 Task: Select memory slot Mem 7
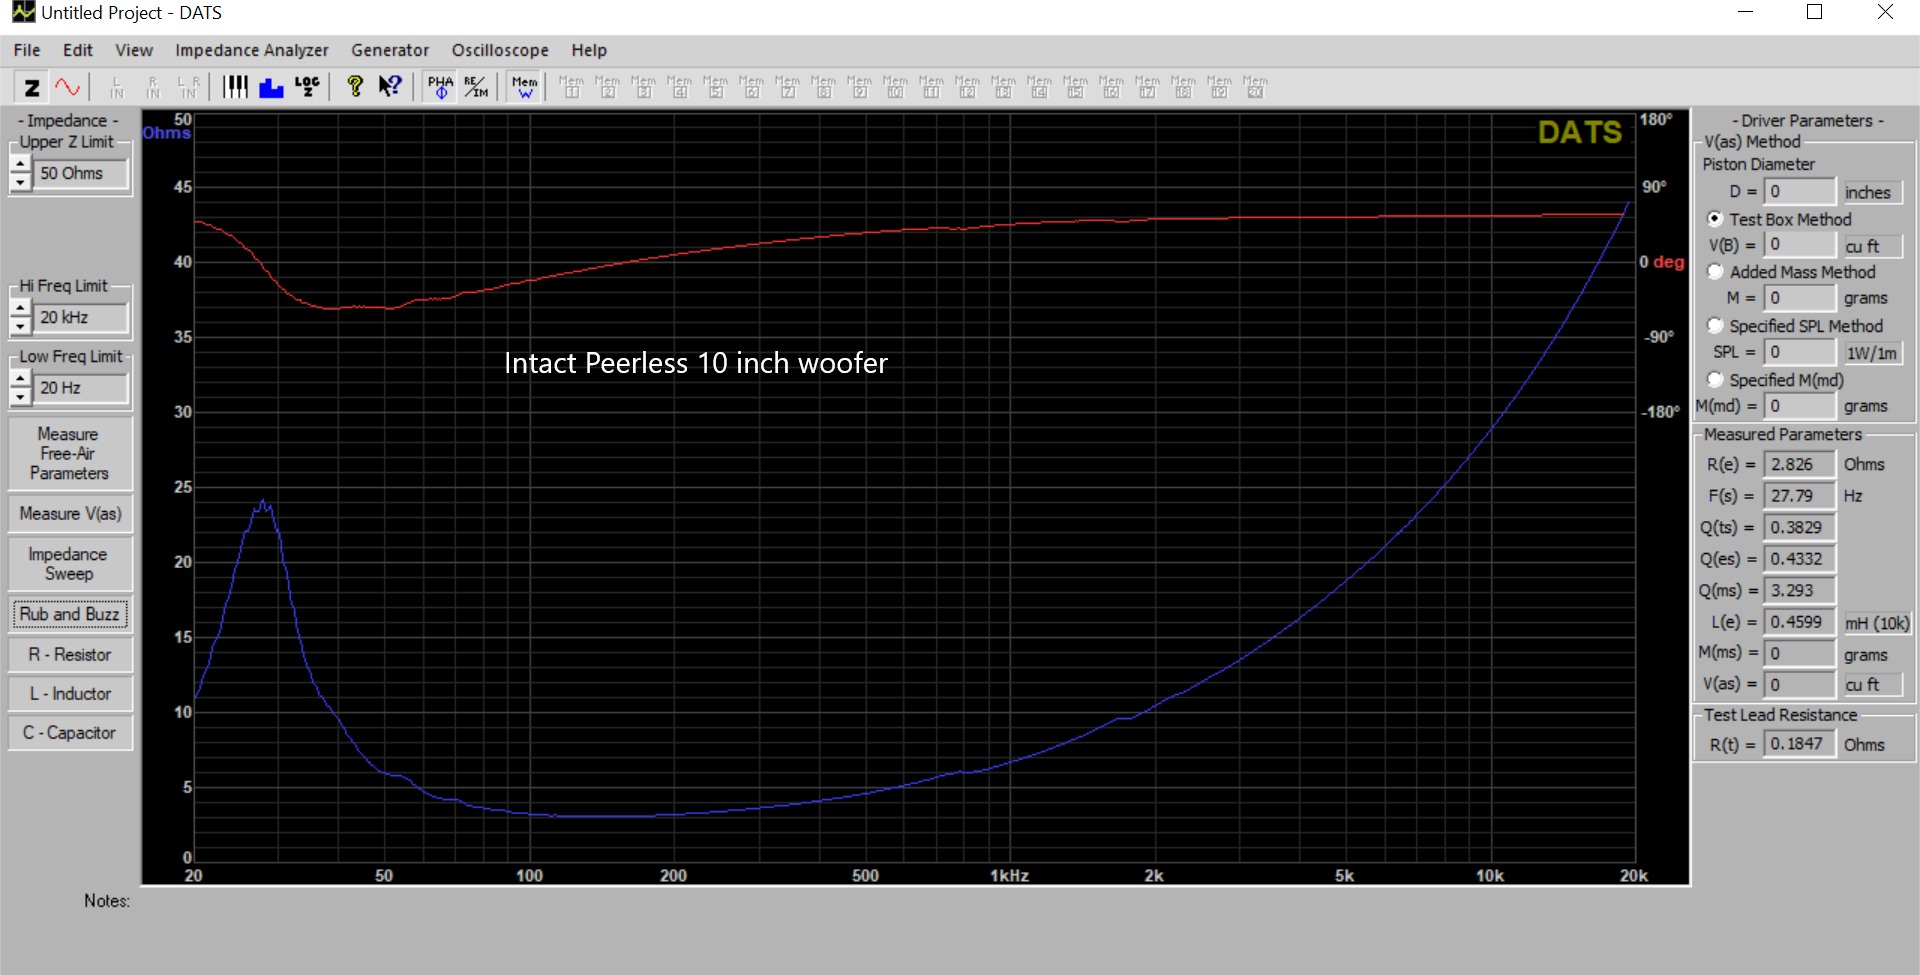point(787,87)
